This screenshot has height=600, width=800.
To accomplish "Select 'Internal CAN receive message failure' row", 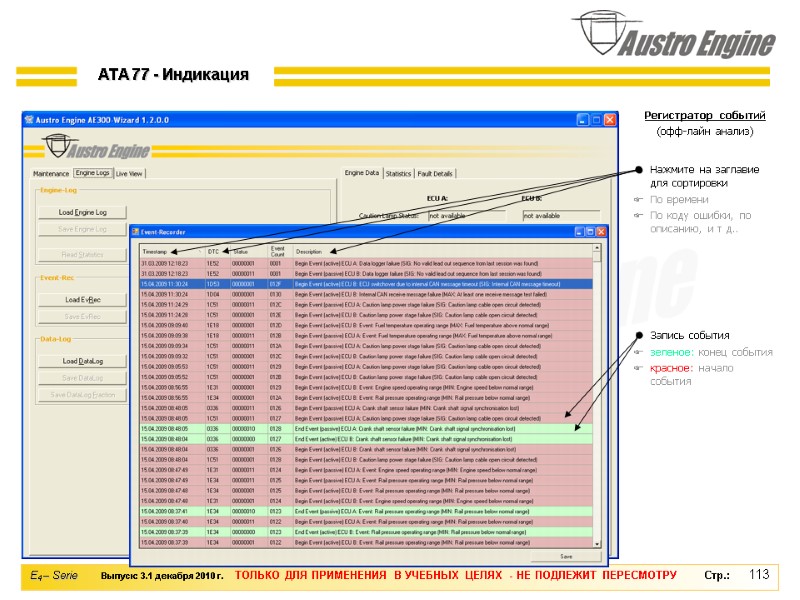I will pos(366,294).
